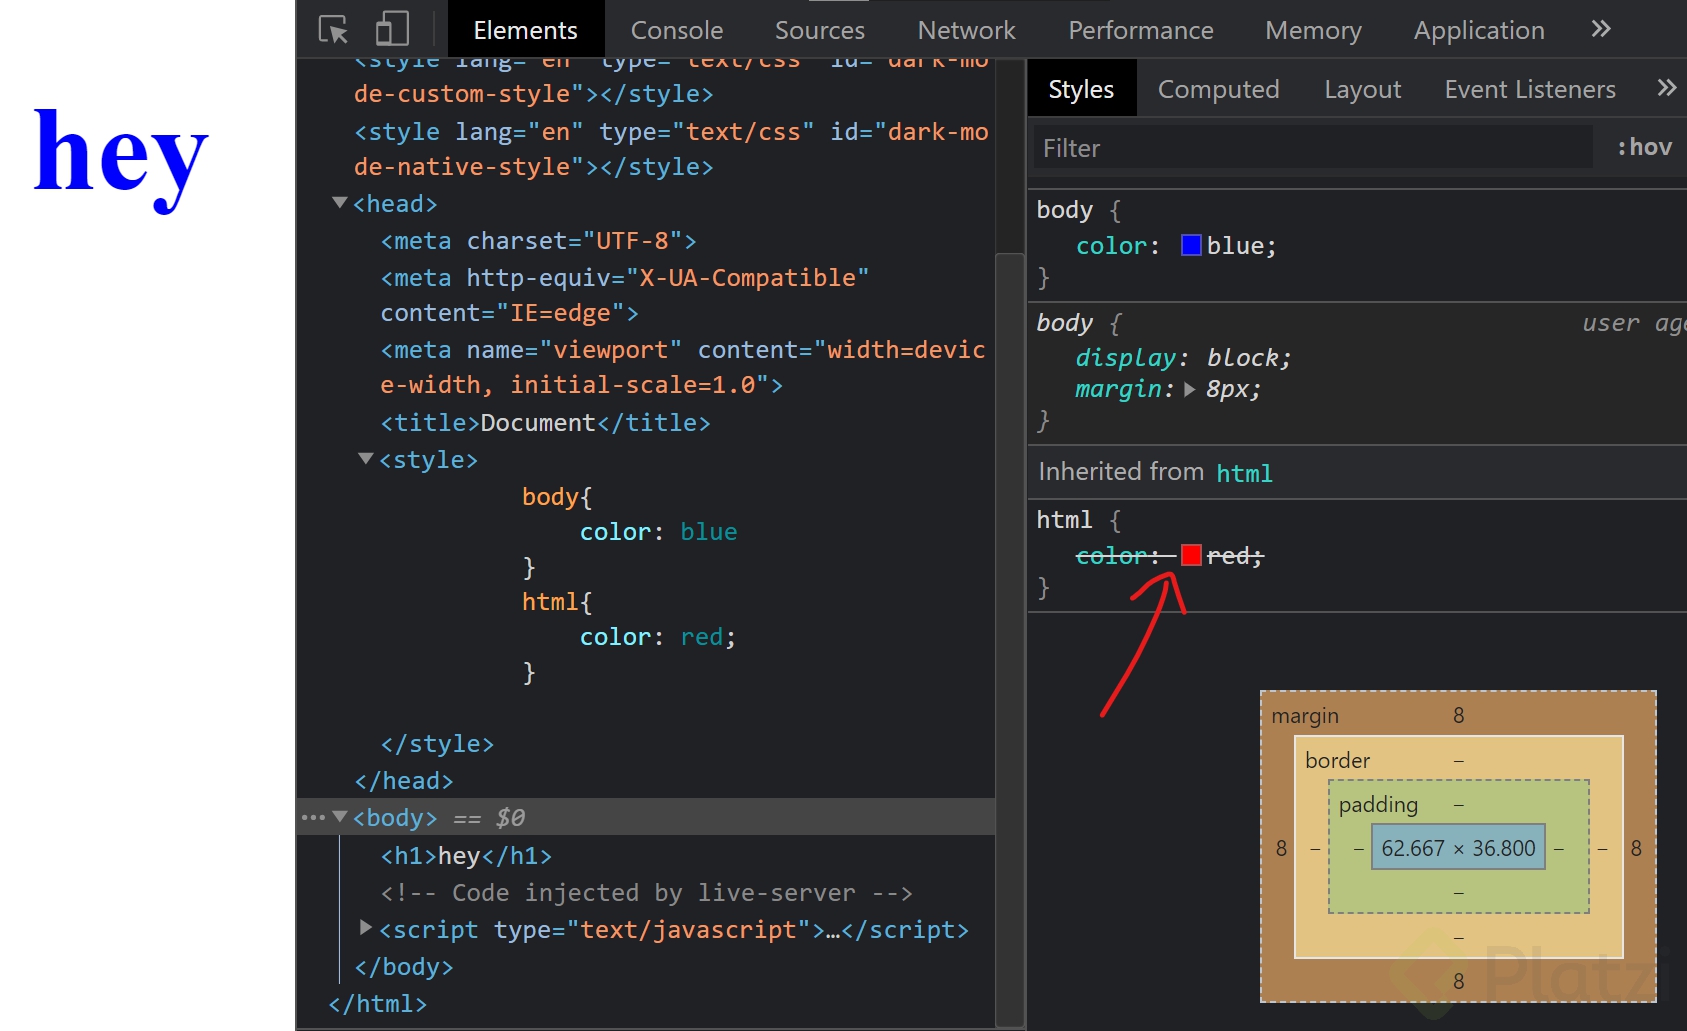
Task: Click the body color: blue CSS source line
Action: [658, 532]
